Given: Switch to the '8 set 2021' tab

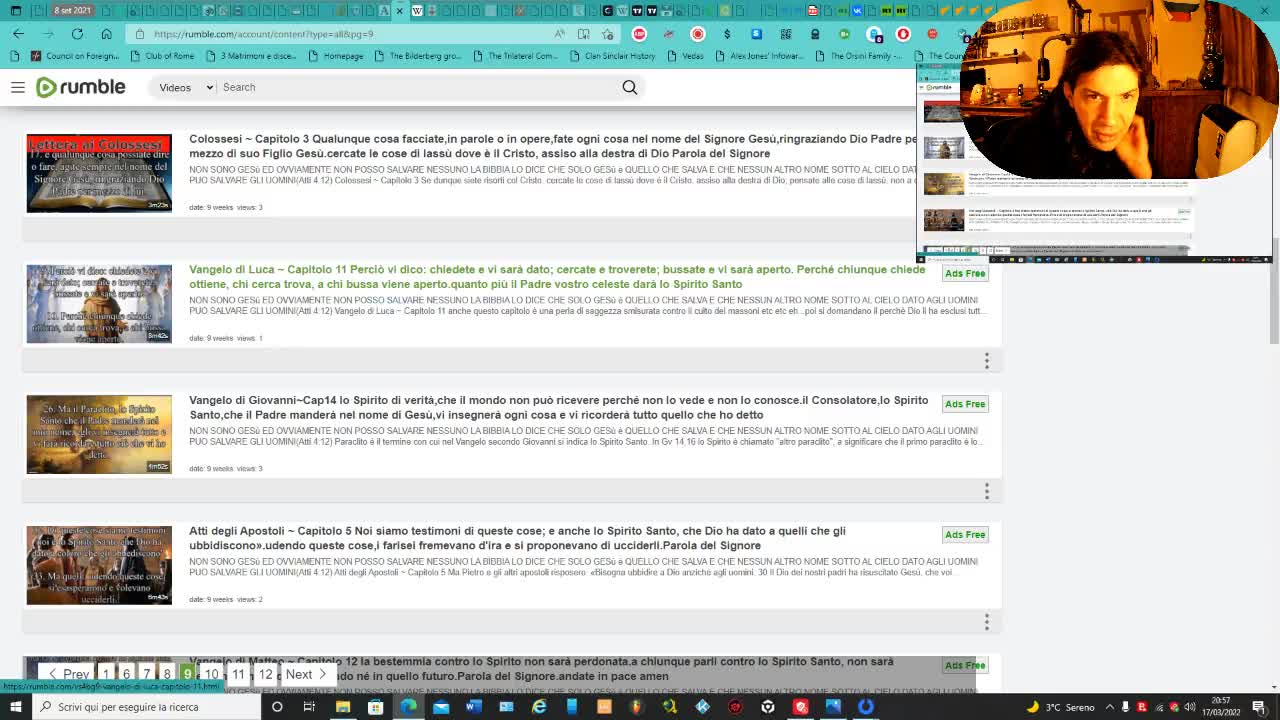Looking at the screenshot, I should click(72, 11).
